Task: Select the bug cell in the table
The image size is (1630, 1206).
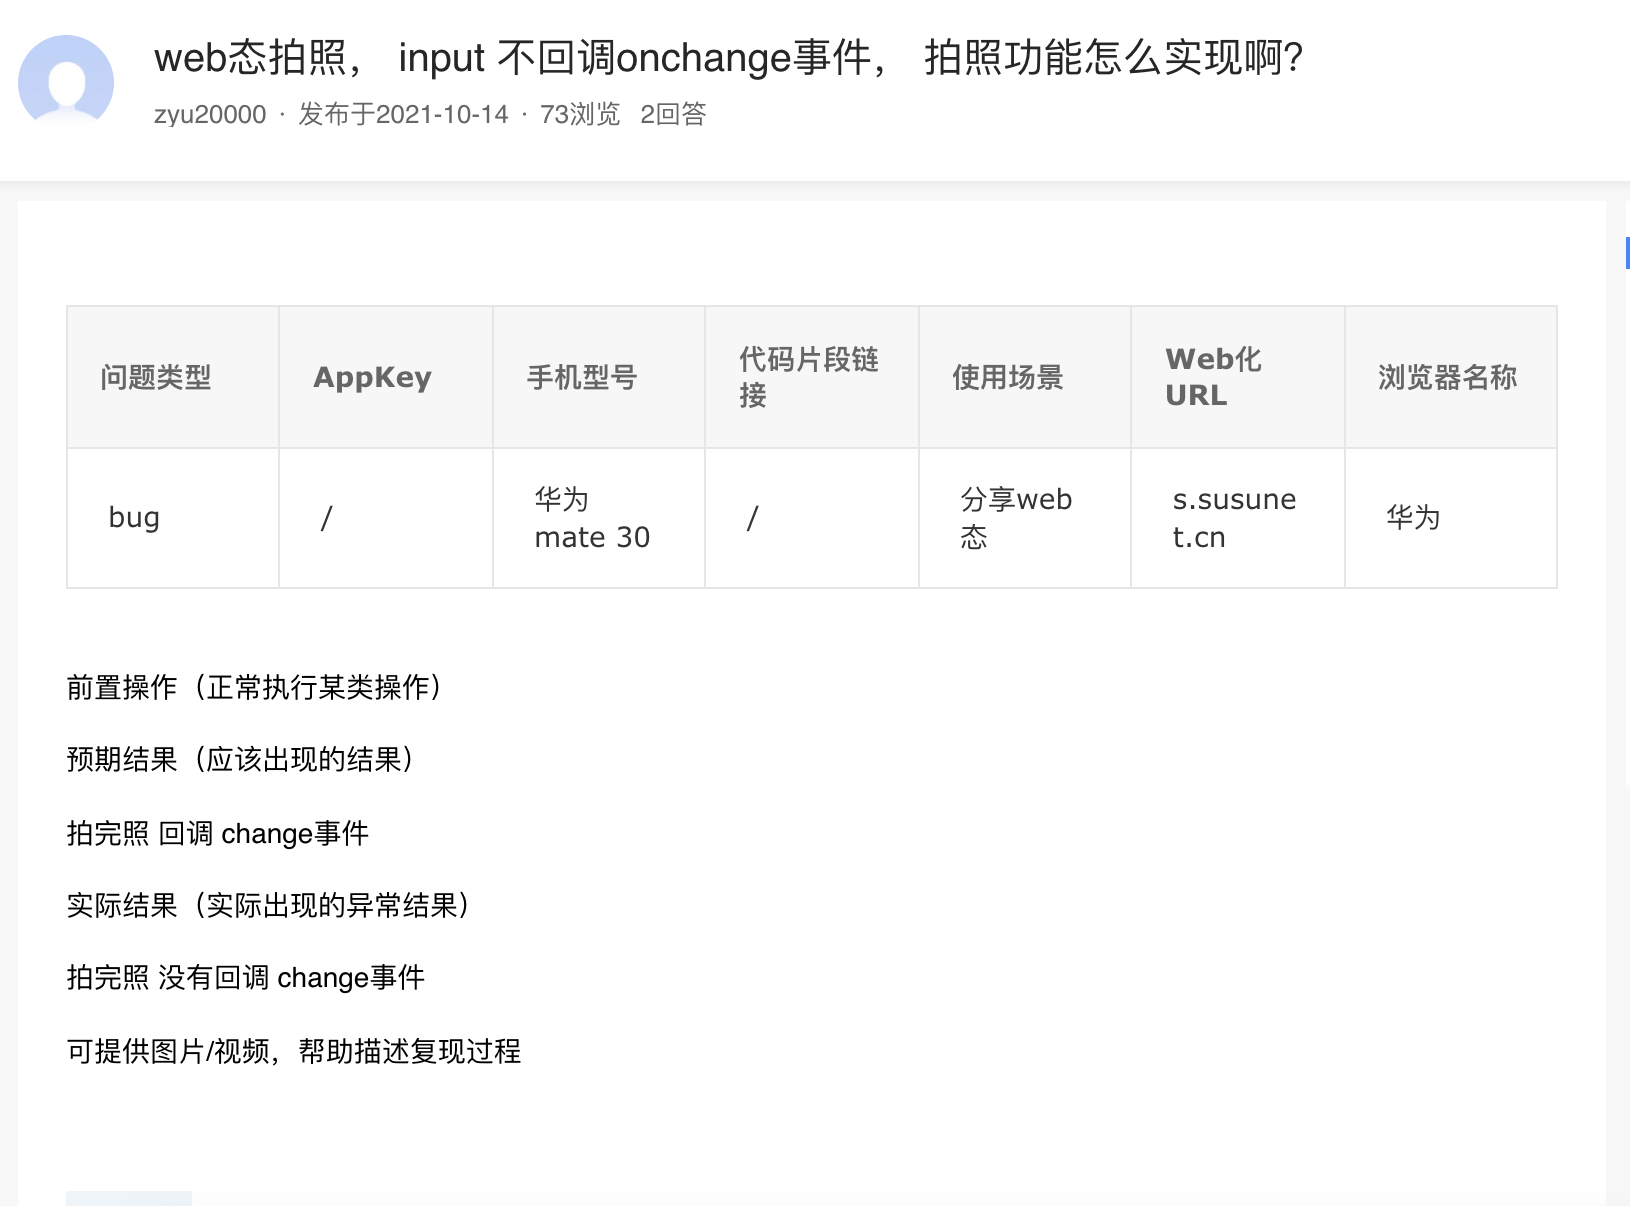Action: (x=133, y=516)
